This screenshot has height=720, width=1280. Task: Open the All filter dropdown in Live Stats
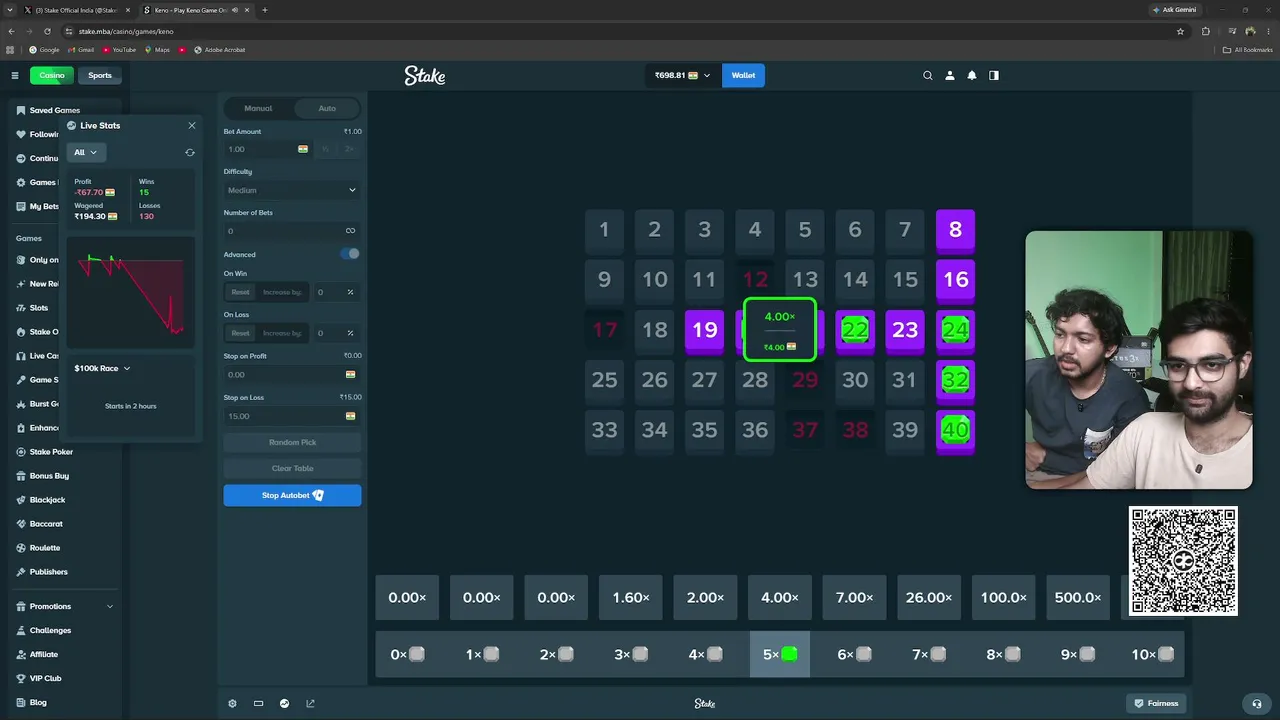[86, 152]
